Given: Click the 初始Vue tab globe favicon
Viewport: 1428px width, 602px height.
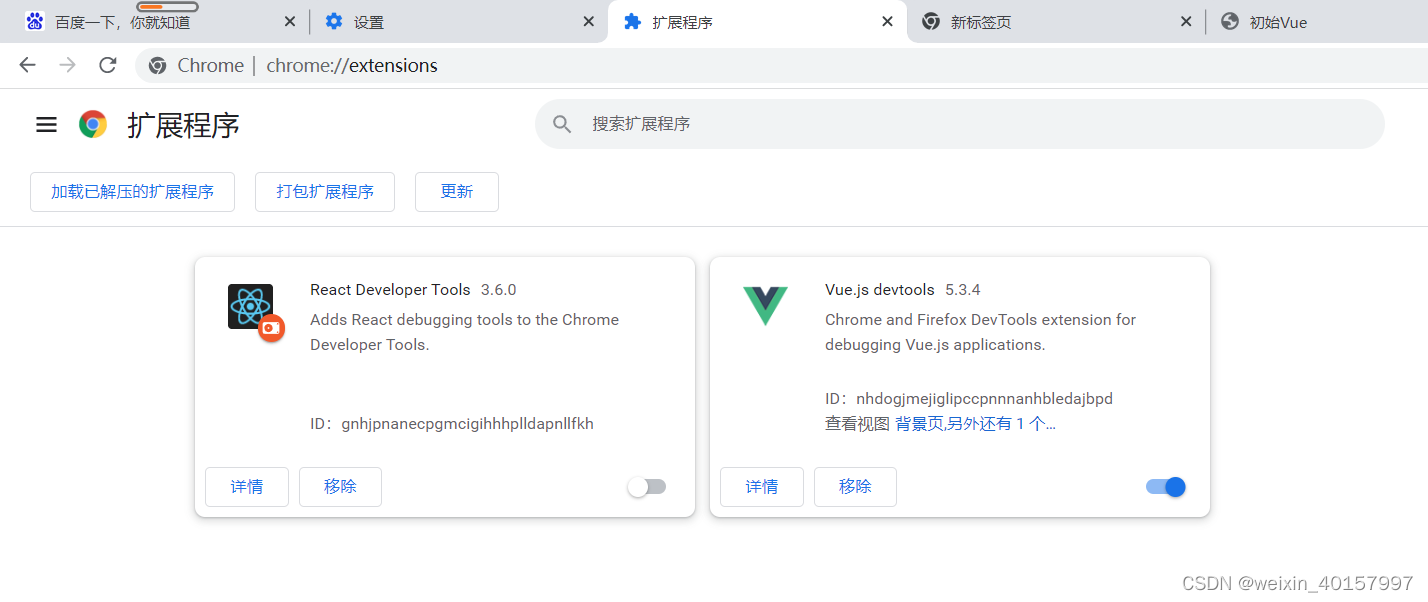Looking at the screenshot, I should click(x=1230, y=21).
